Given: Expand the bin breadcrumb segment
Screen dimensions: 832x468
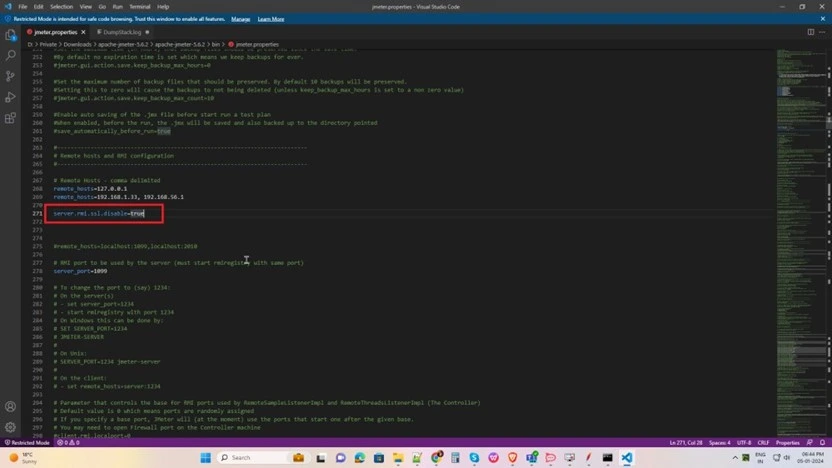Looking at the screenshot, I should (x=215, y=45).
